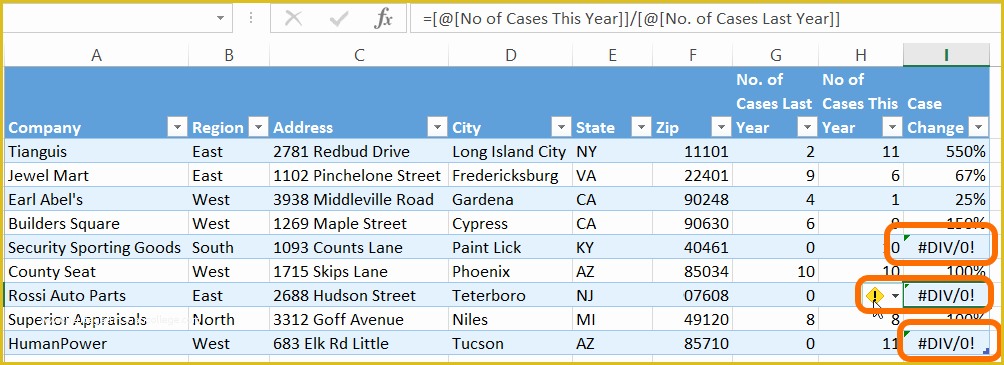Click the Enter checkmark formula bar icon
Image resolution: width=1004 pixels, height=365 pixels.
click(x=339, y=19)
